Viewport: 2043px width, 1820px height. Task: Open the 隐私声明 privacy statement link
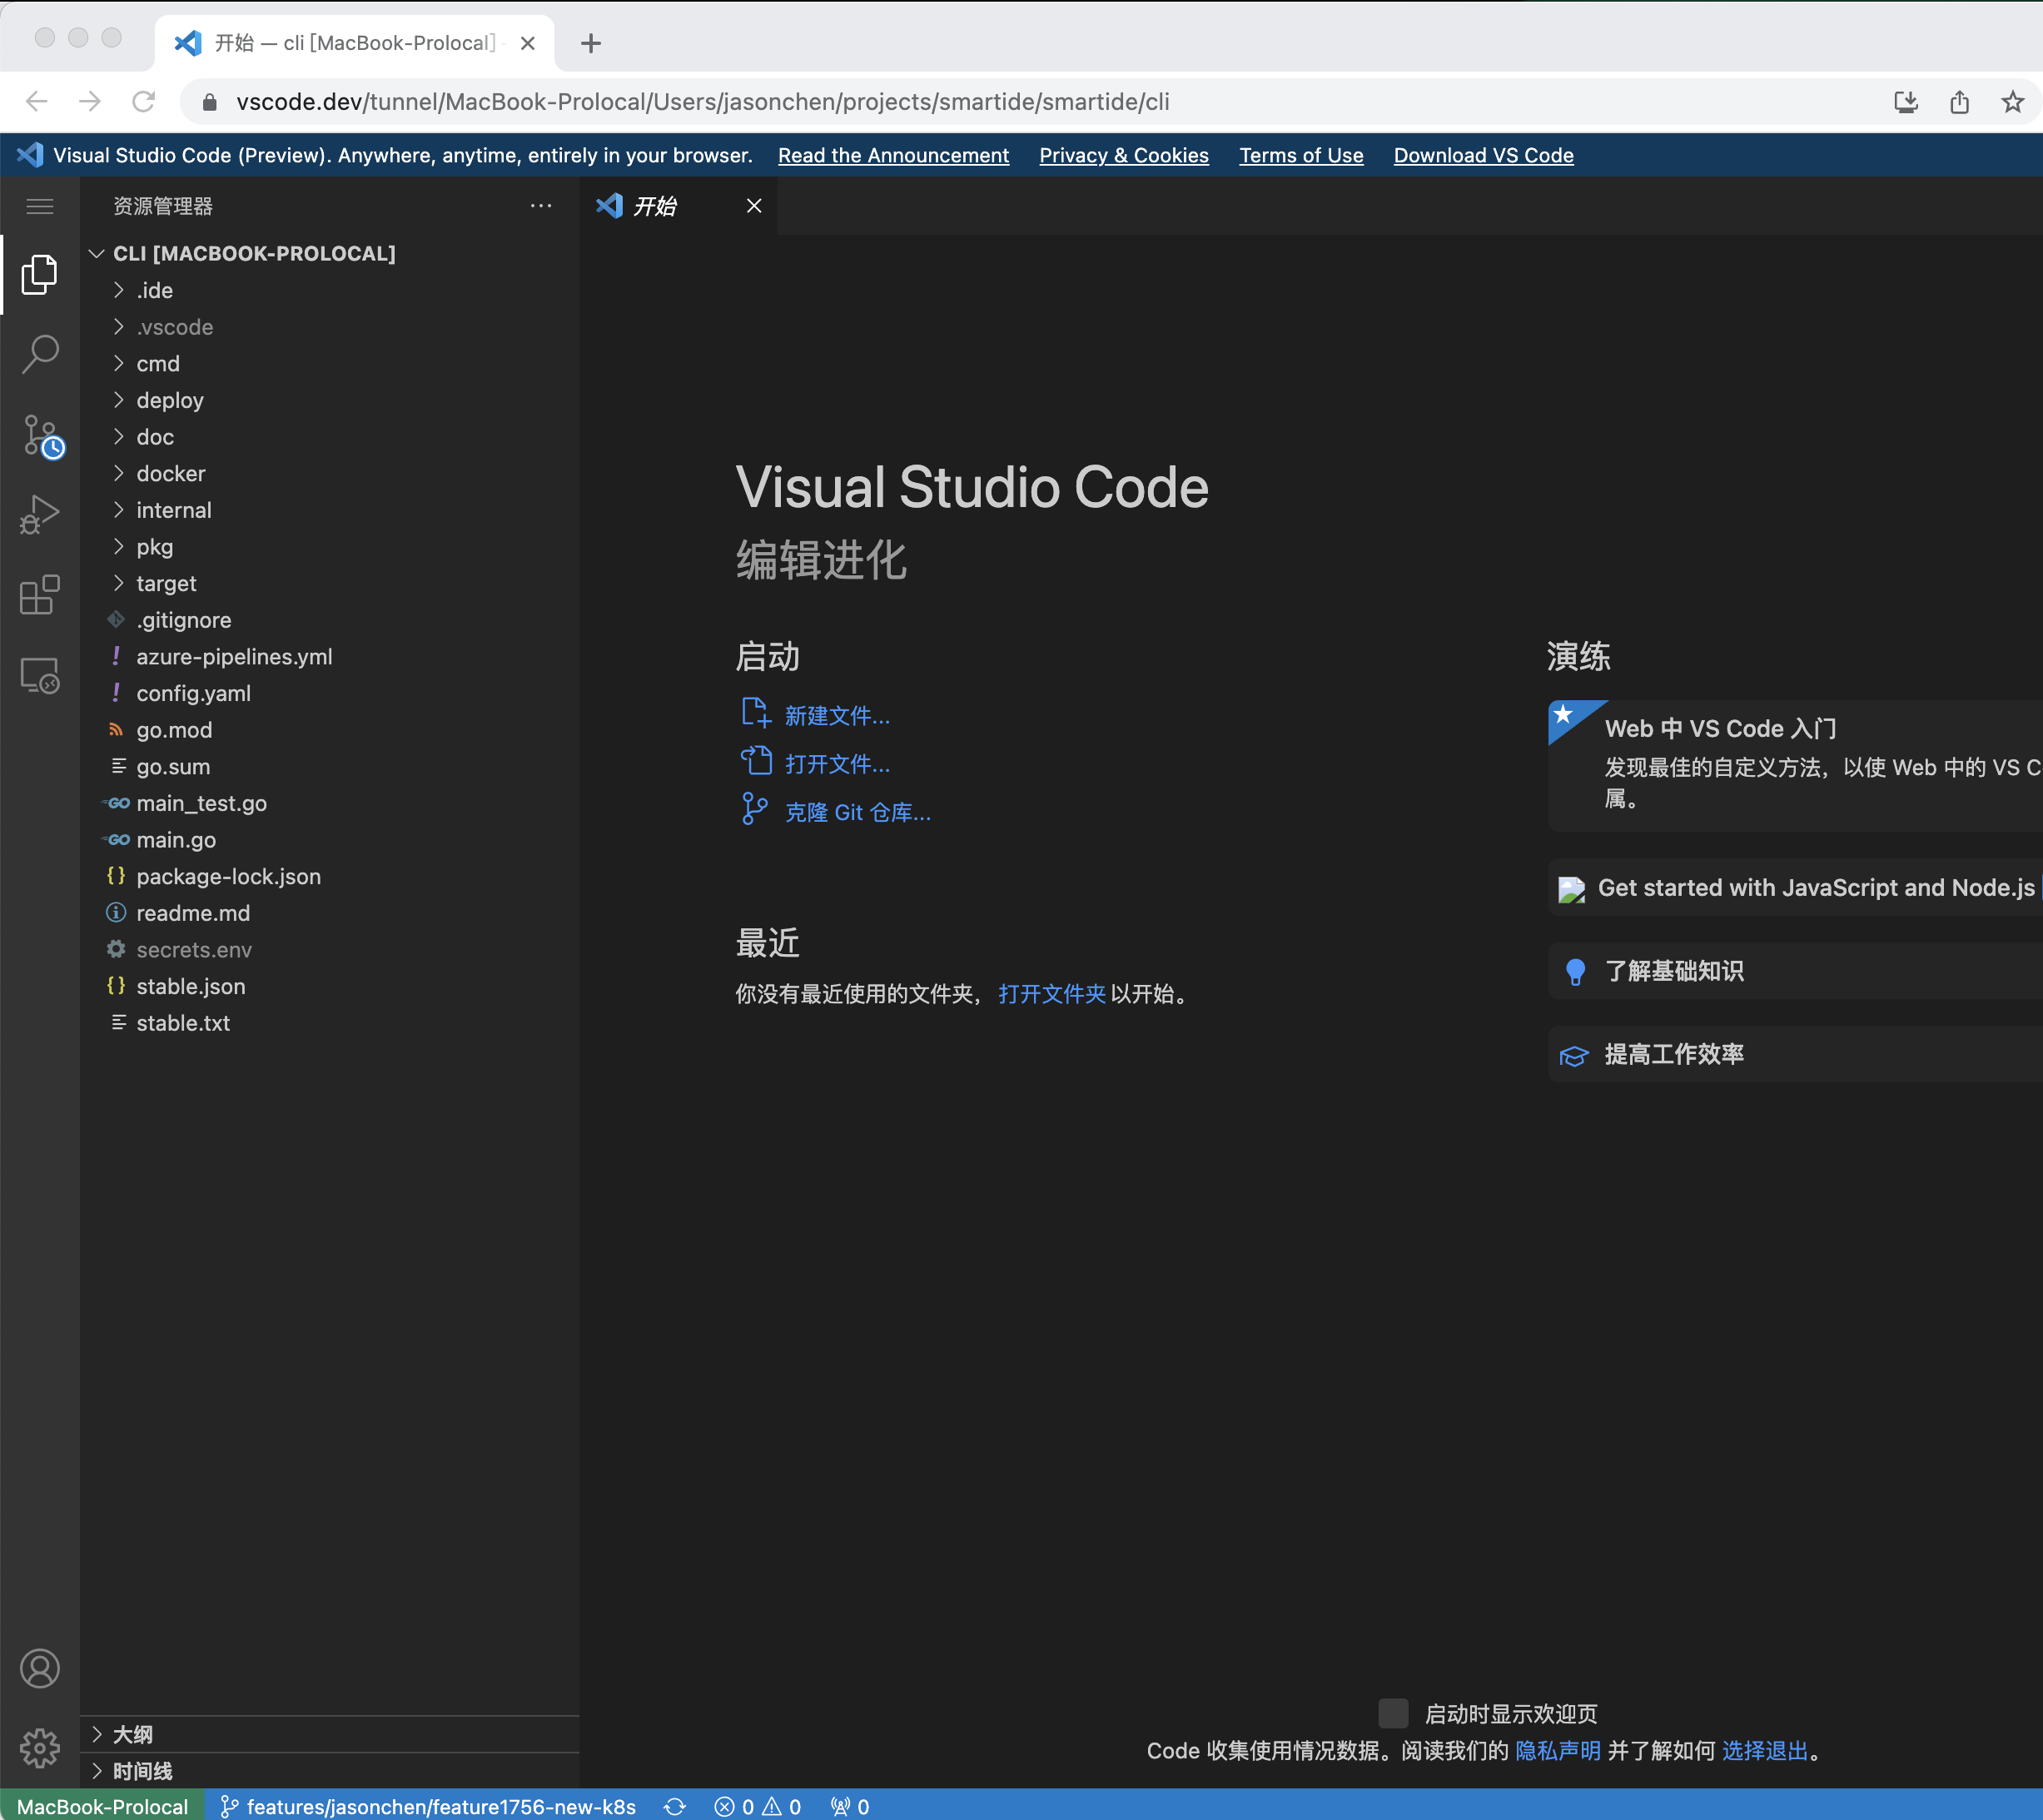pyautogui.click(x=1558, y=1750)
